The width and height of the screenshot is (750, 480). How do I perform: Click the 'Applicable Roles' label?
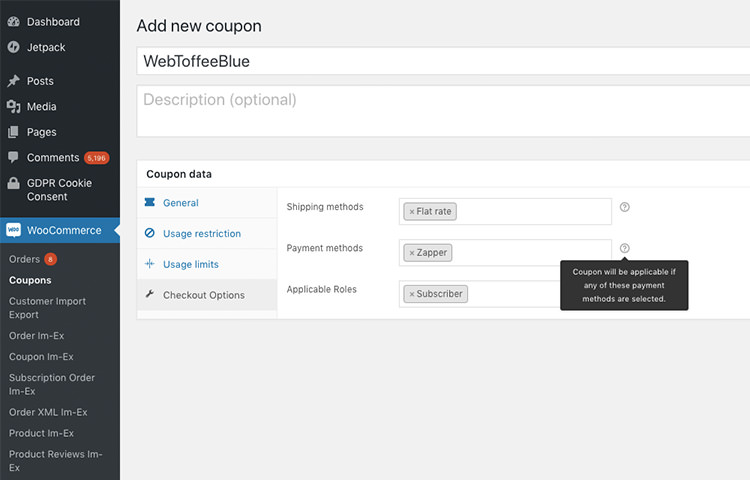pos(321,289)
